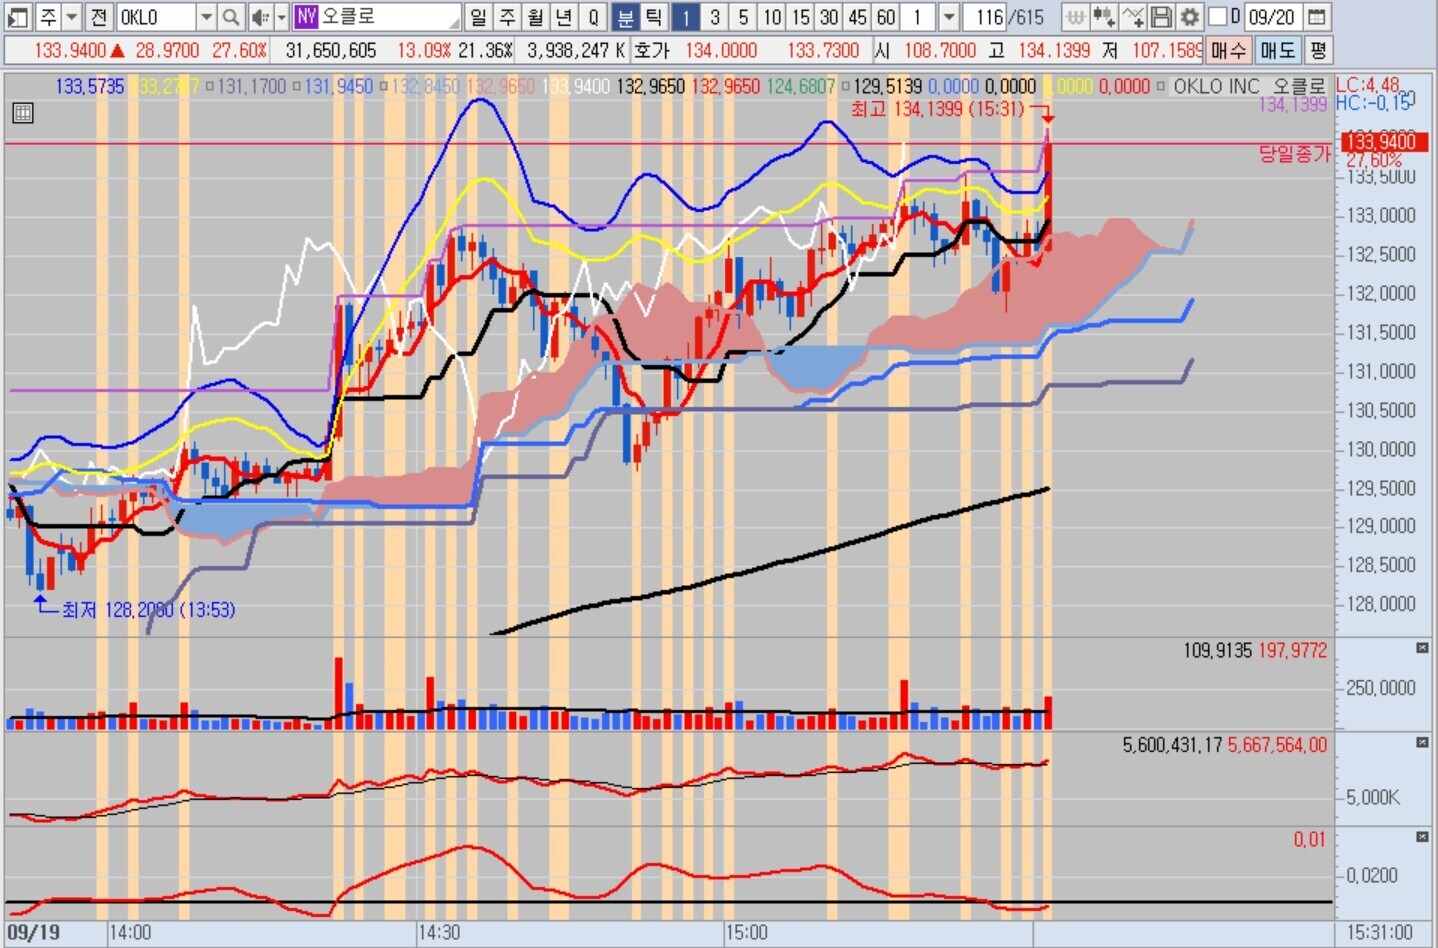Image resolution: width=1438 pixels, height=948 pixels.
Task: Select the 30-minute interval button
Action: (x=829, y=17)
